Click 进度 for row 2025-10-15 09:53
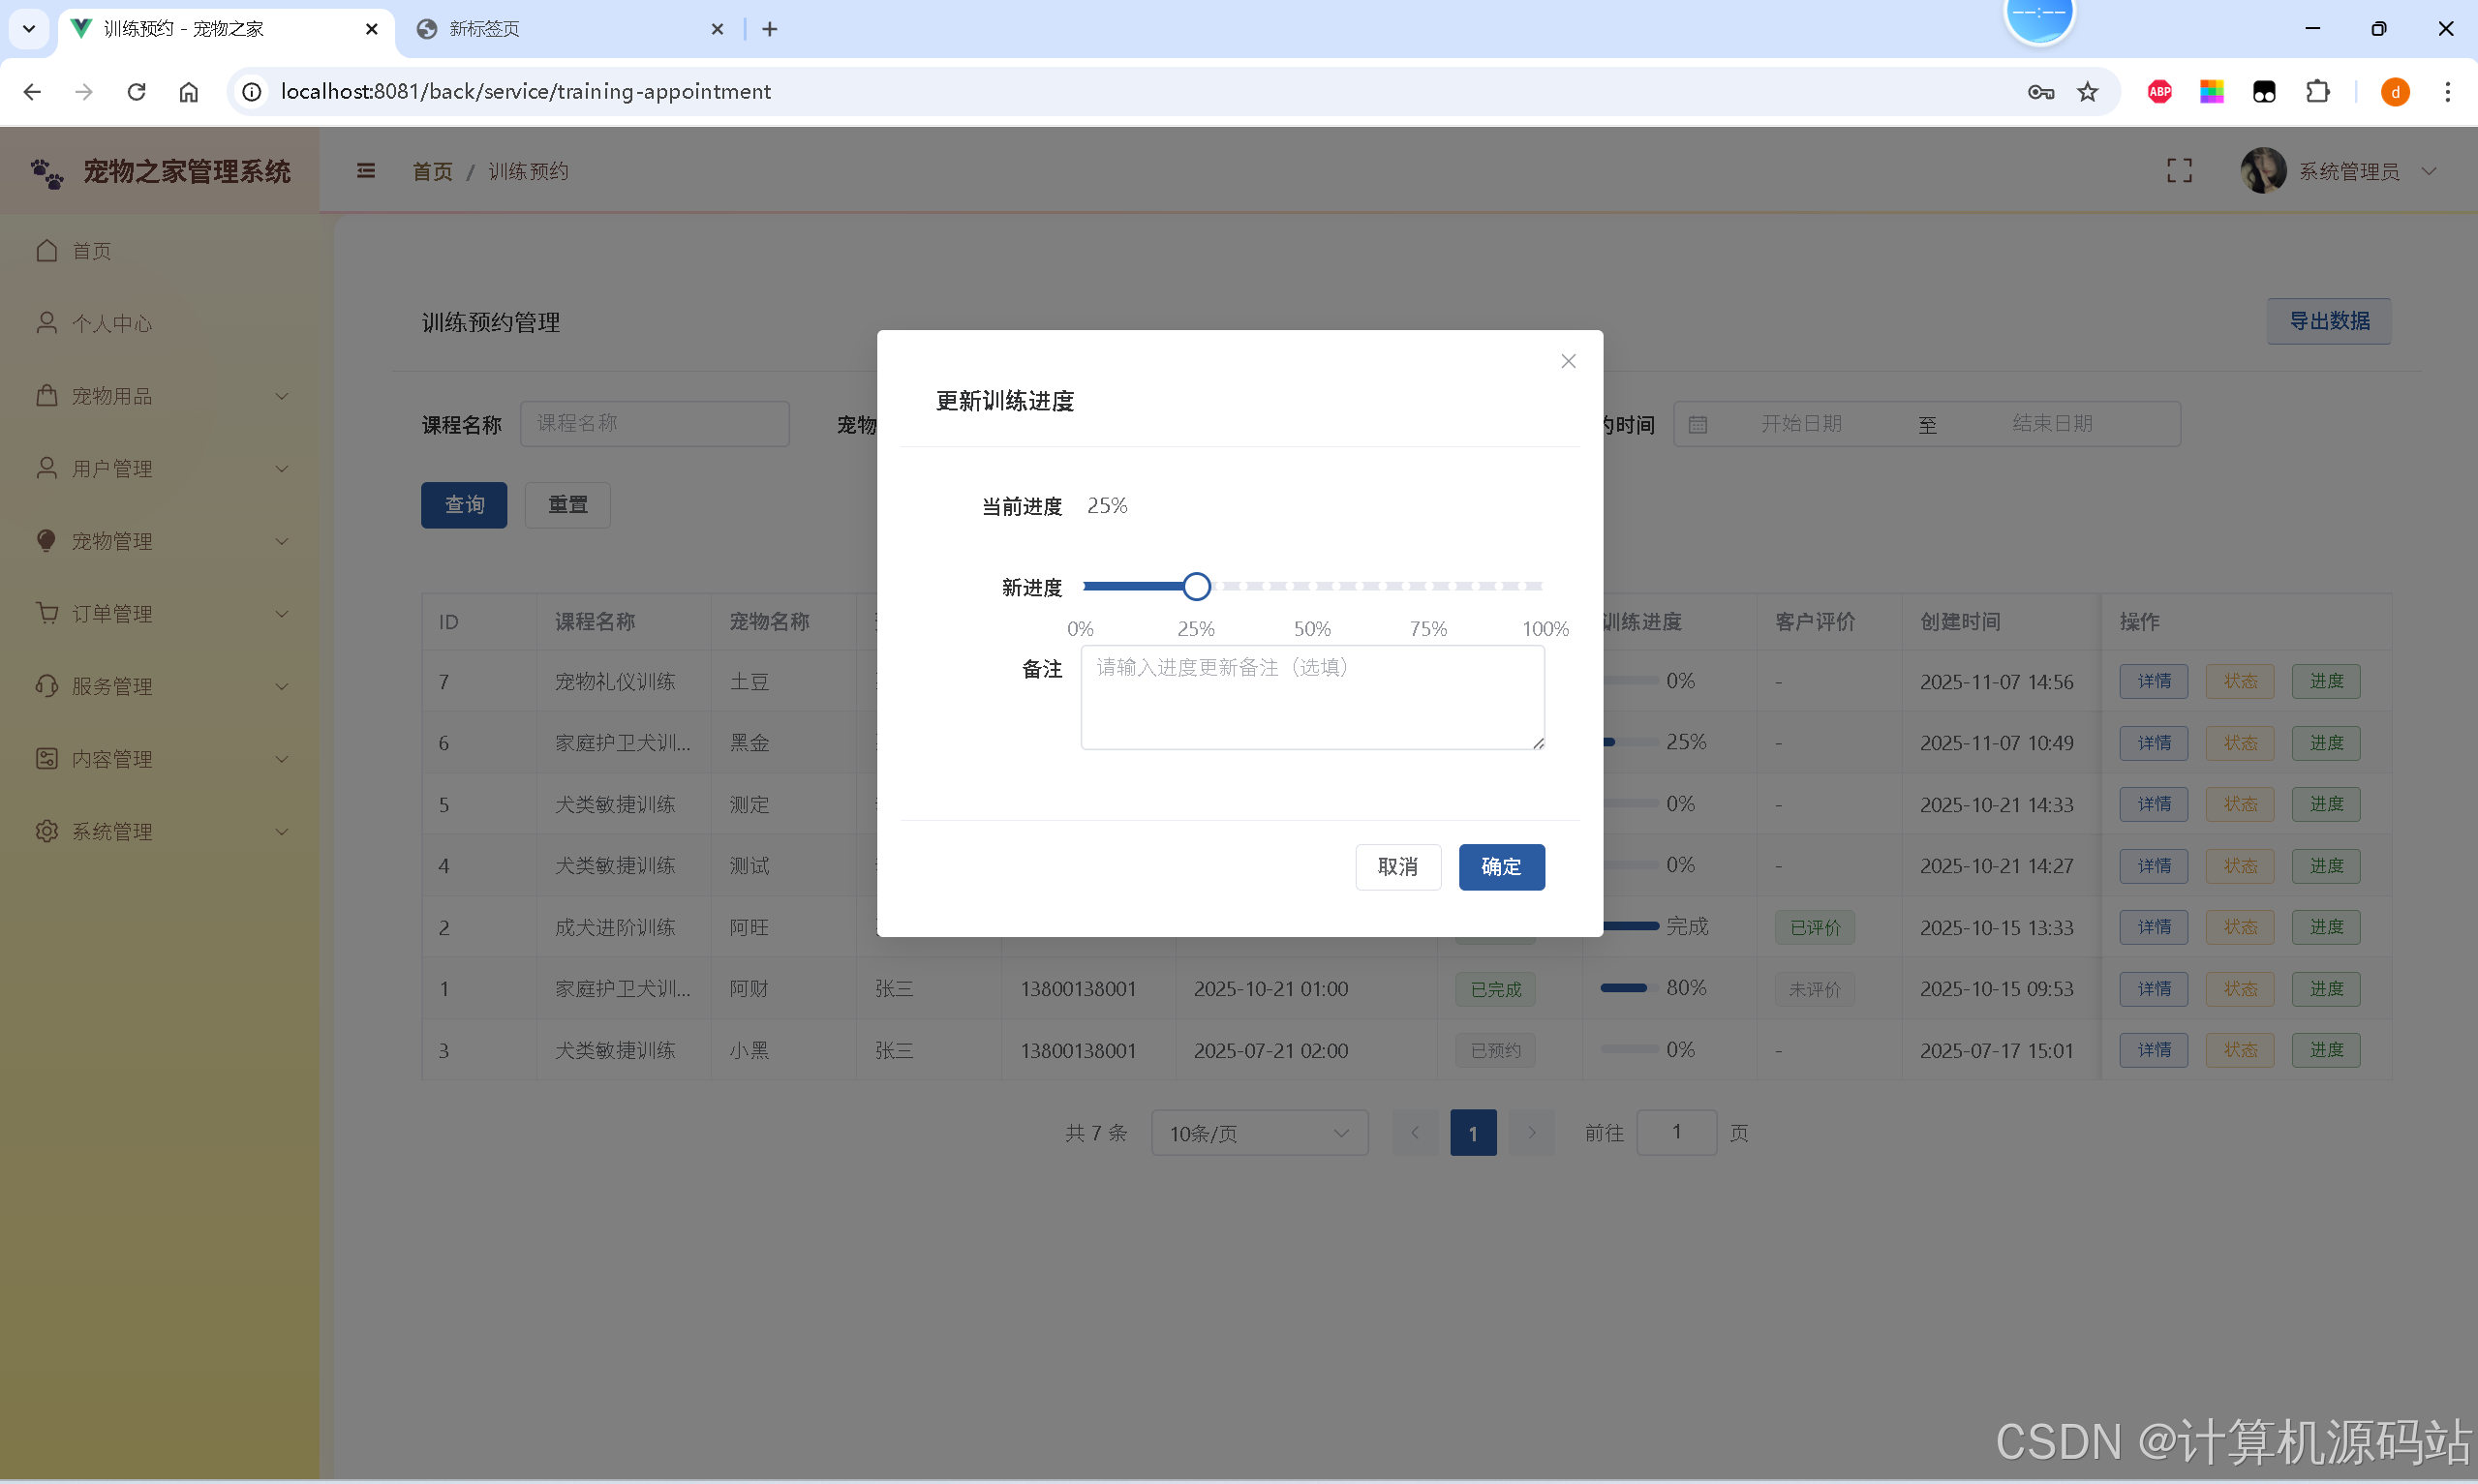Image resolution: width=2478 pixels, height=1484 pixels. point(2325,989)
